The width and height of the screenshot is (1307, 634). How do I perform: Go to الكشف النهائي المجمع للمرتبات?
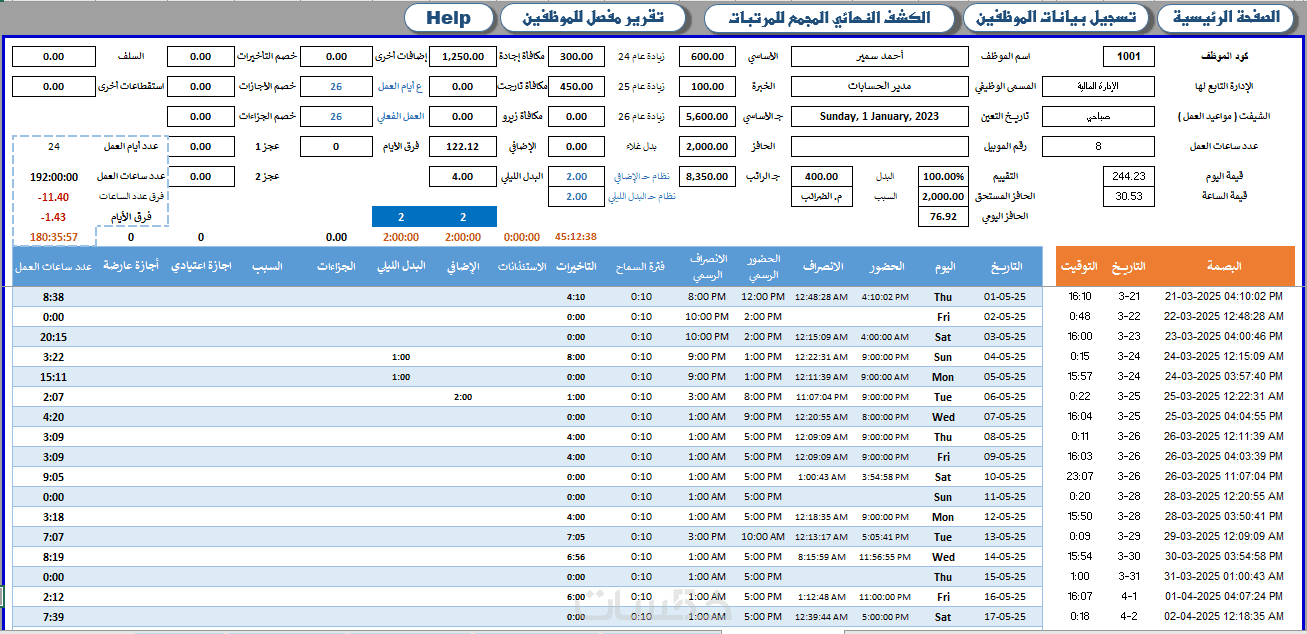point(830,18)
